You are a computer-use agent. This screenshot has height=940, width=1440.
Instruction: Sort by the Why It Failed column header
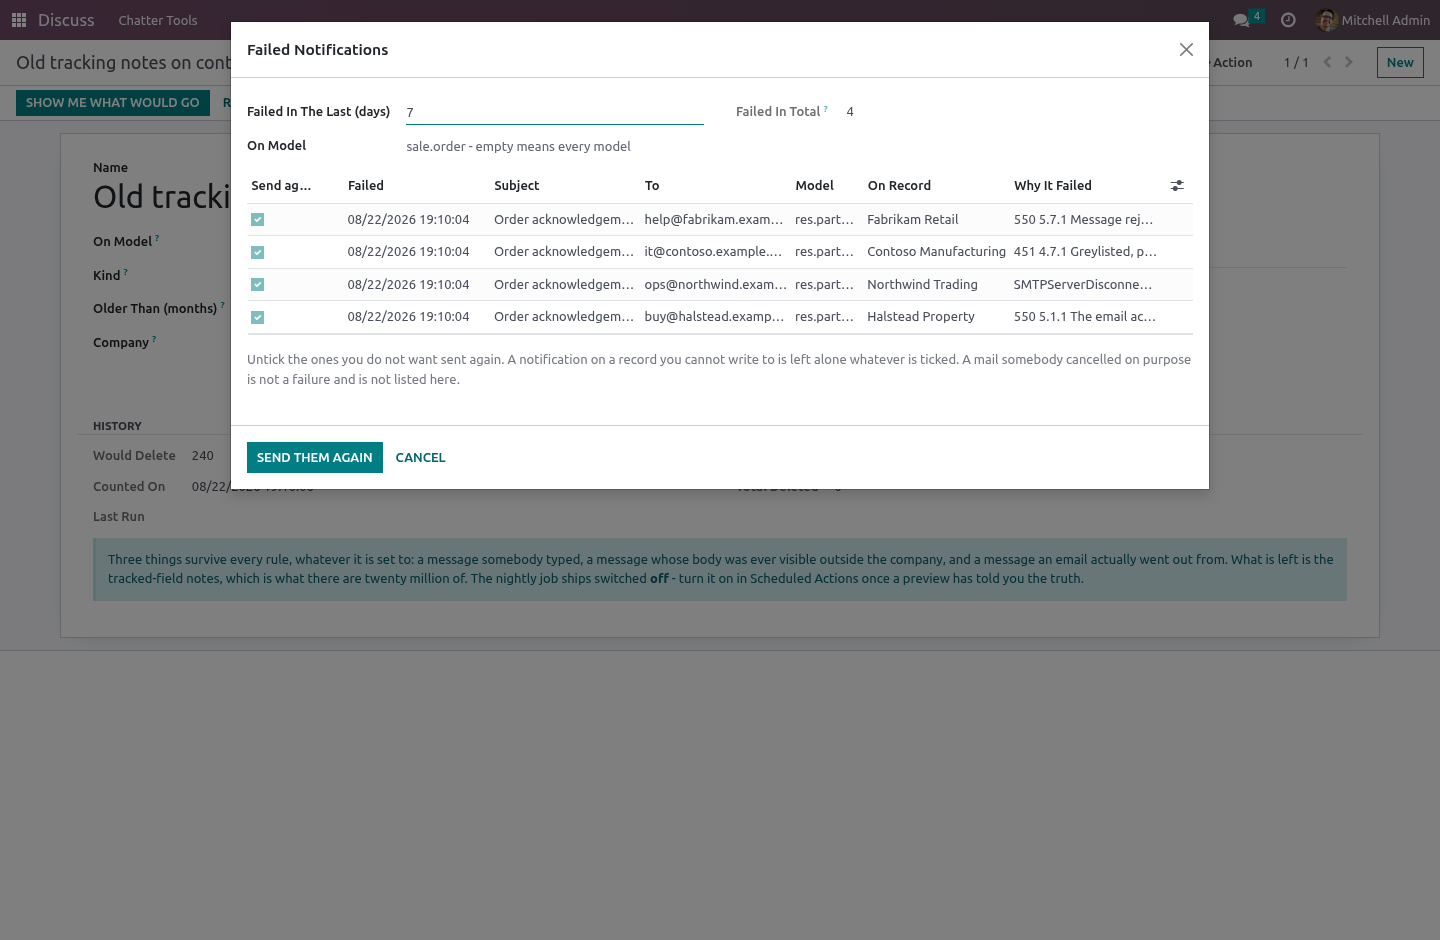[1053, 186]
